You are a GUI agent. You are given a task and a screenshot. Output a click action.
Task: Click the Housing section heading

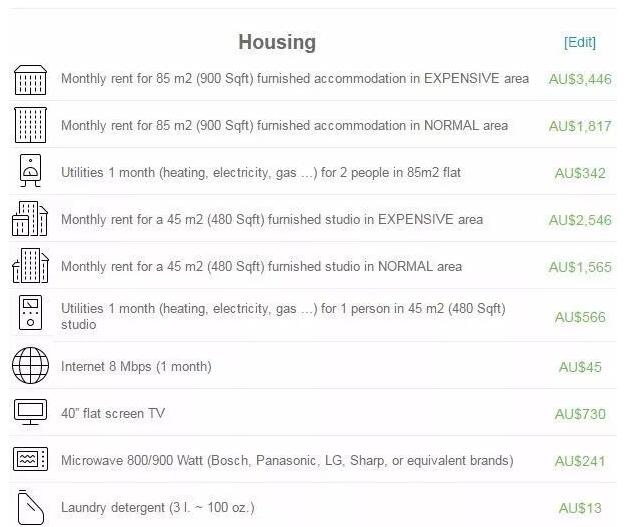pos(277,42)
